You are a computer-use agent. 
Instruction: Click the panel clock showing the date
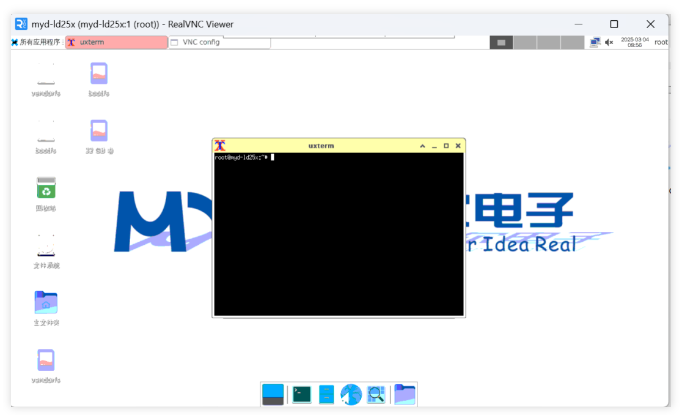[635, 42]
